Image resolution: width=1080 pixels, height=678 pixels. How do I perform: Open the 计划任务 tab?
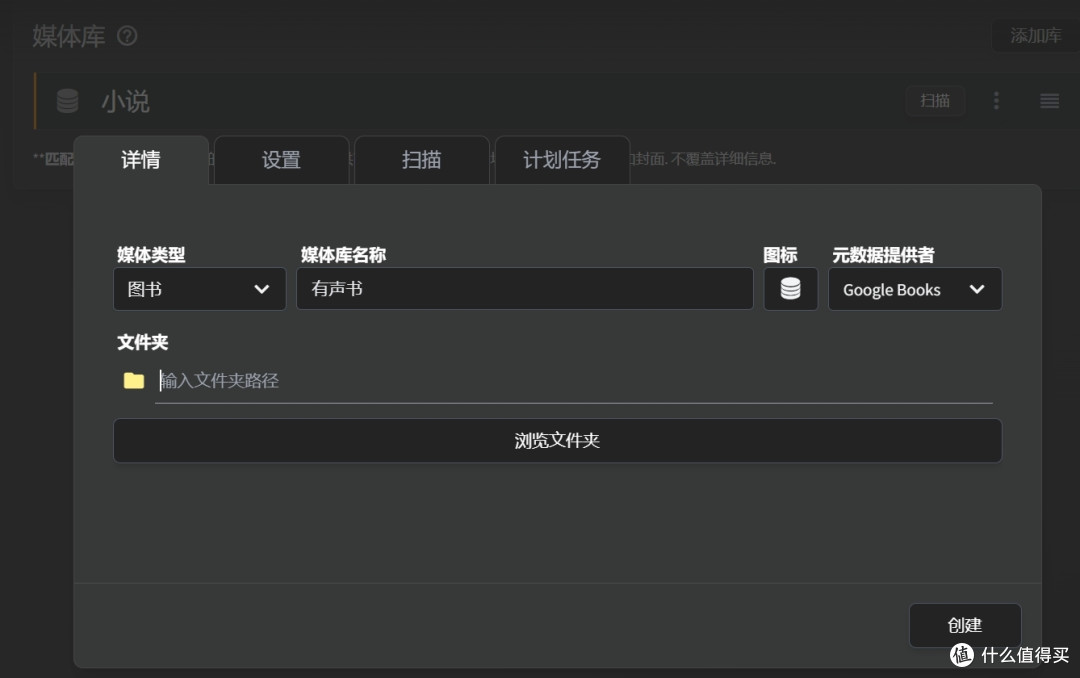562,160
